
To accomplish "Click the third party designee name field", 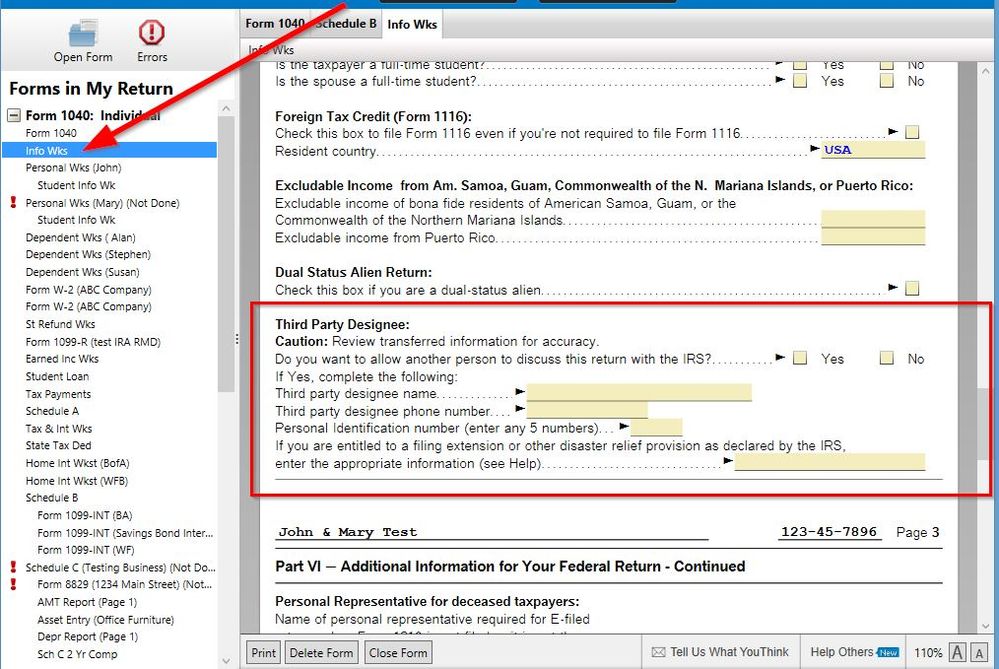I will 638,393.
